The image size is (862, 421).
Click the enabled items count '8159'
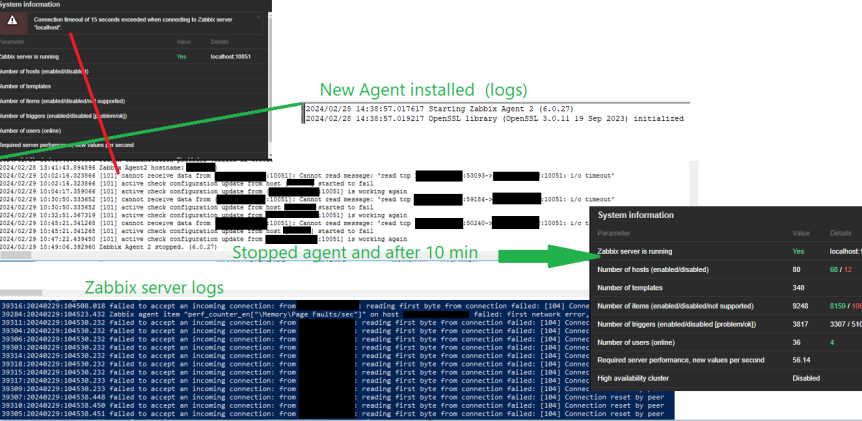point(837,306)
